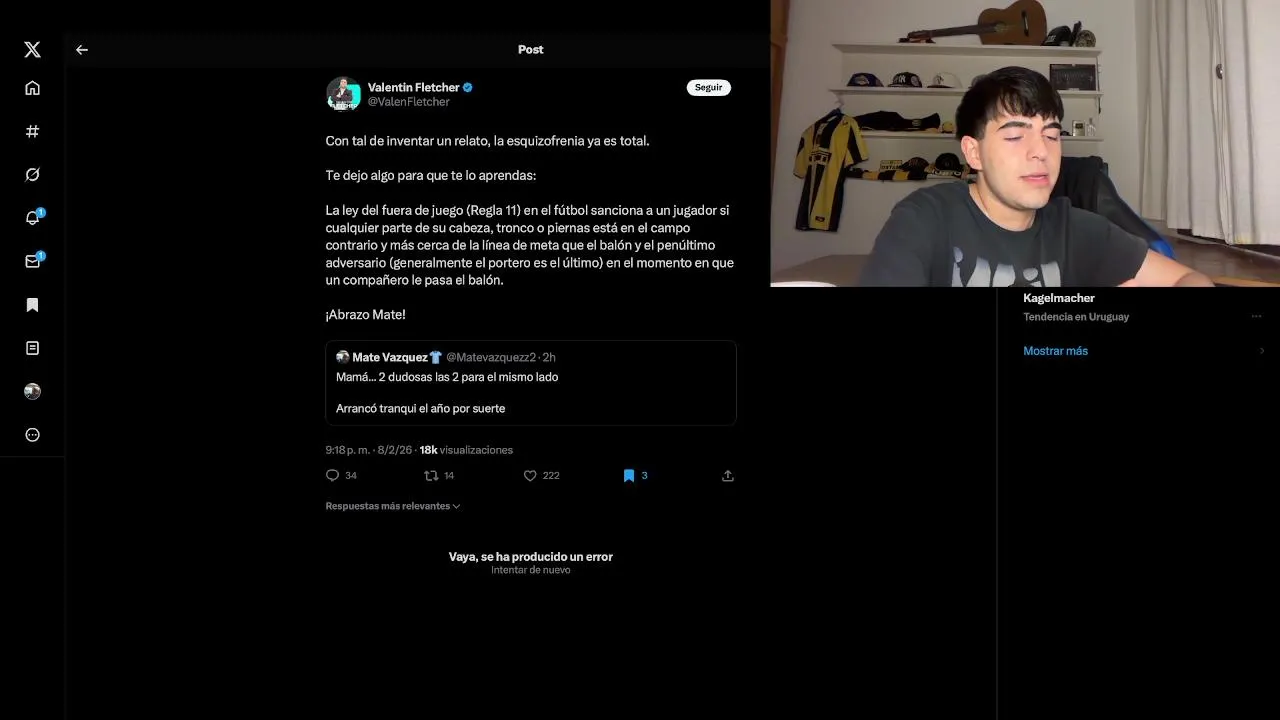
Task: Toggle the bookmark on this post
Action: tap(628, 476)
